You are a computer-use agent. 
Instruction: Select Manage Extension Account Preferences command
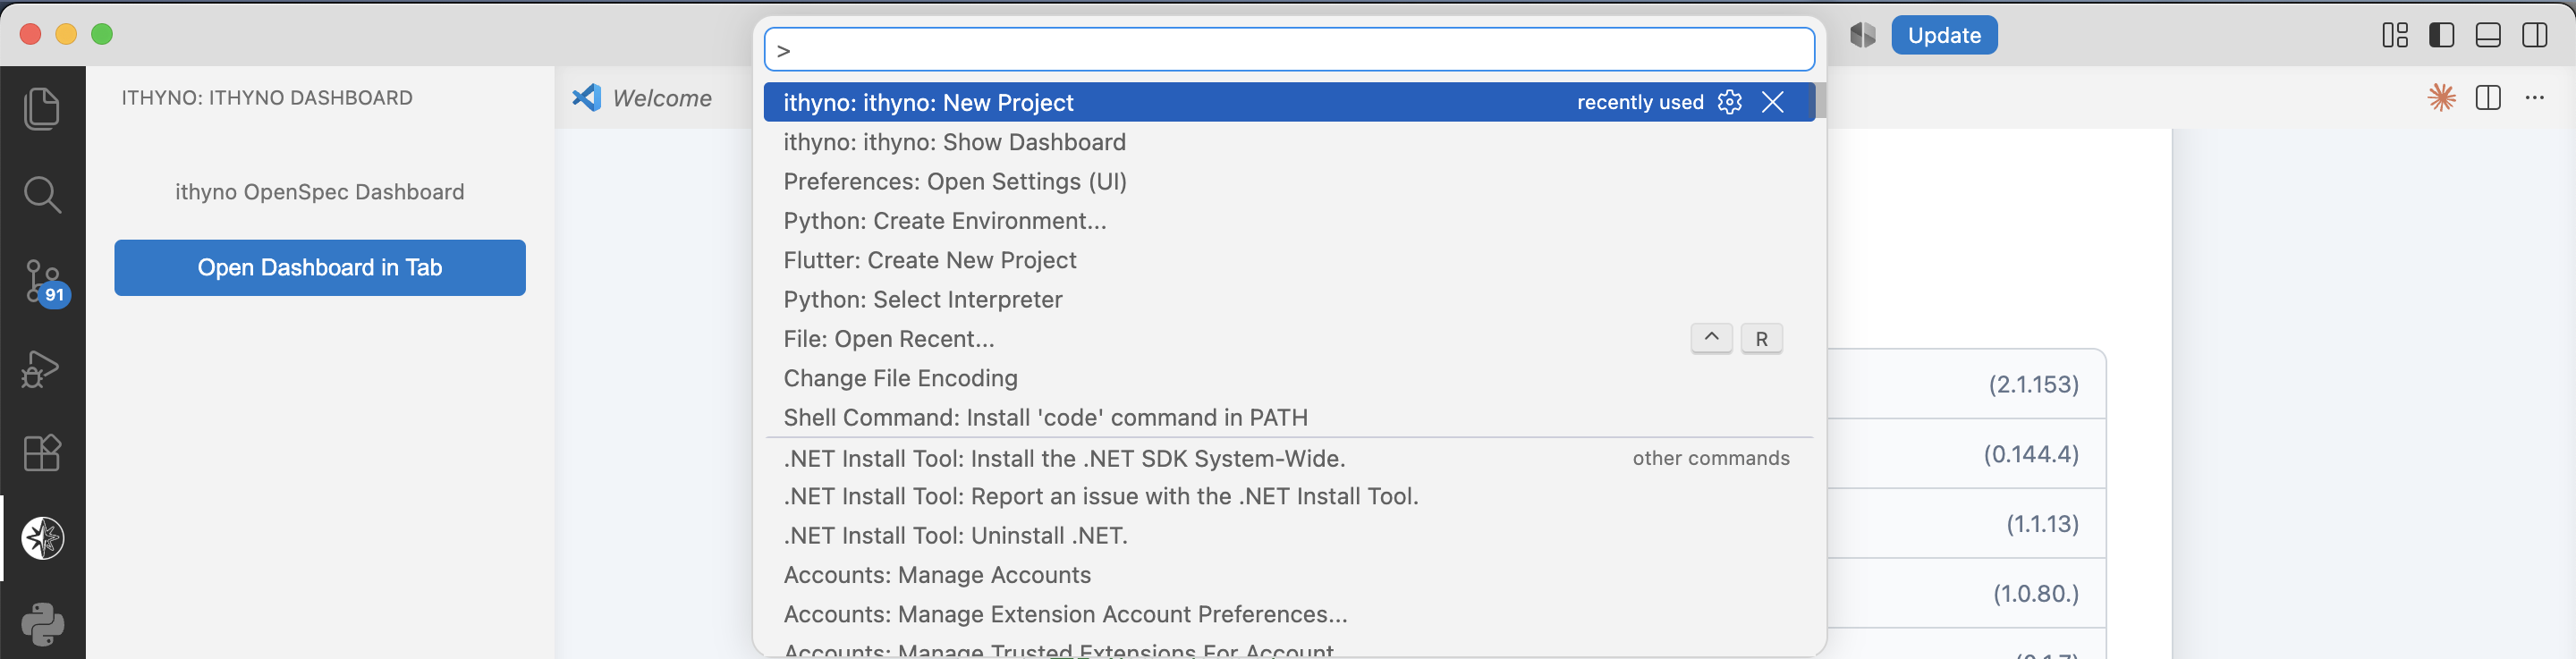pyautogui.click(x=1289, y=614)
